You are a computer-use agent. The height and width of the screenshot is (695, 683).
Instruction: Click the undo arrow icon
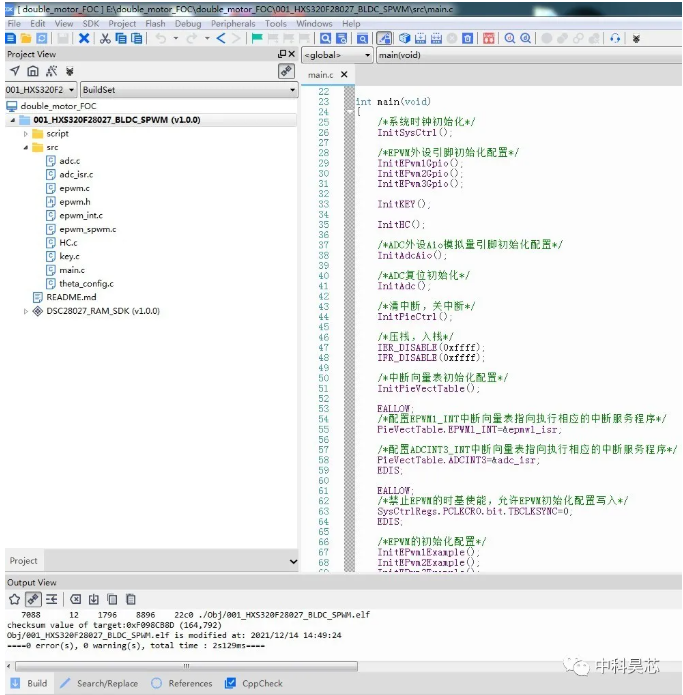pyautogui.click(x=160, y=39)
